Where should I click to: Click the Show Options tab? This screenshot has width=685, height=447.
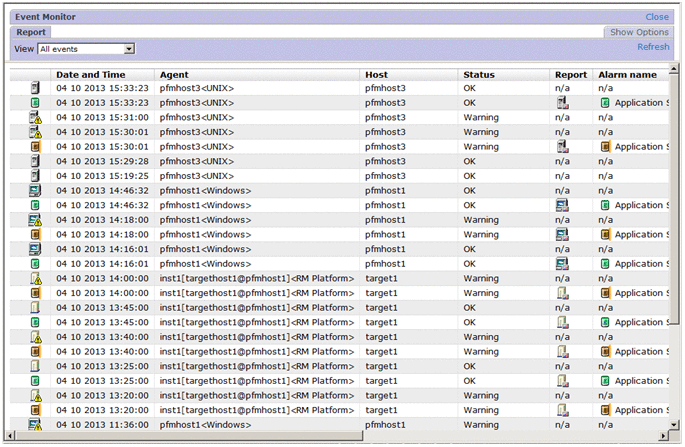pyautogui.click(x=638, y=32)
